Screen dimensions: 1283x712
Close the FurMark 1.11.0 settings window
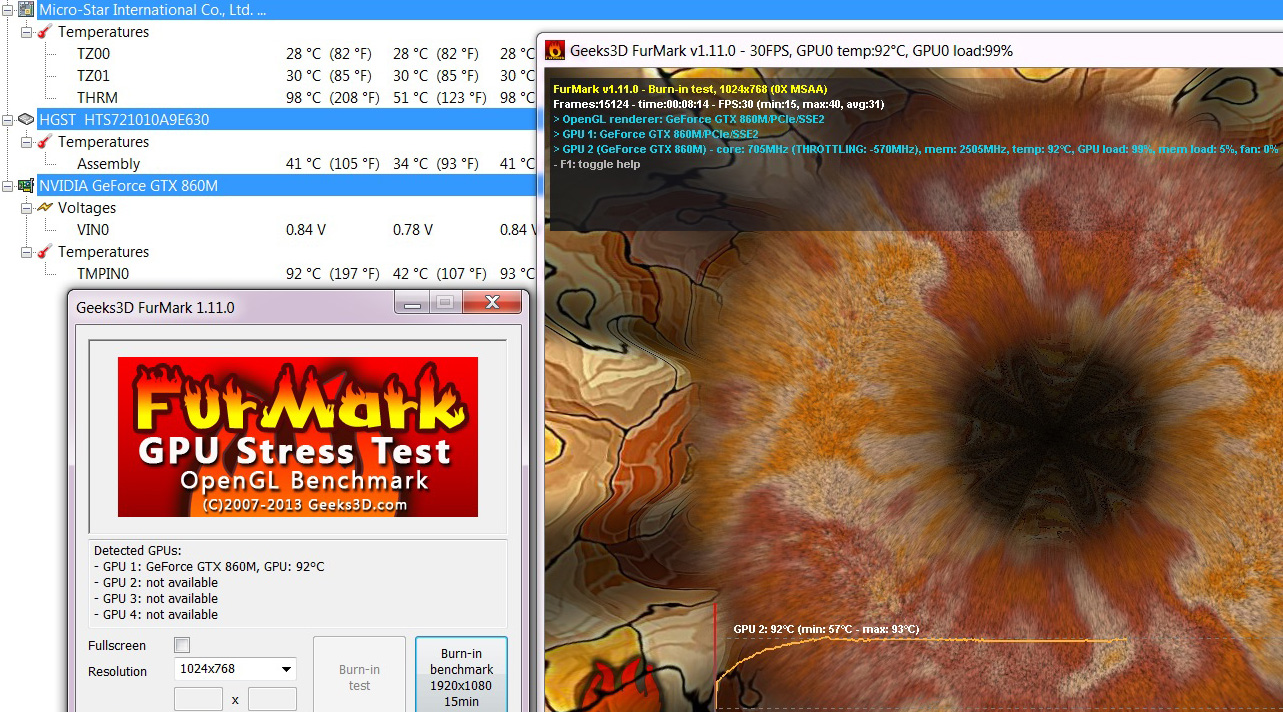(x=491, y=302)
